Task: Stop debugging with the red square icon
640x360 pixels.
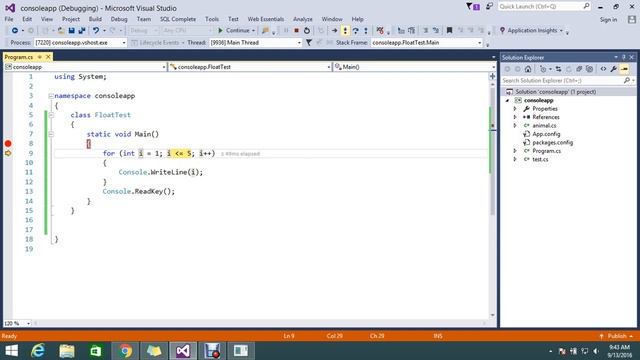Action: [296, 31]
